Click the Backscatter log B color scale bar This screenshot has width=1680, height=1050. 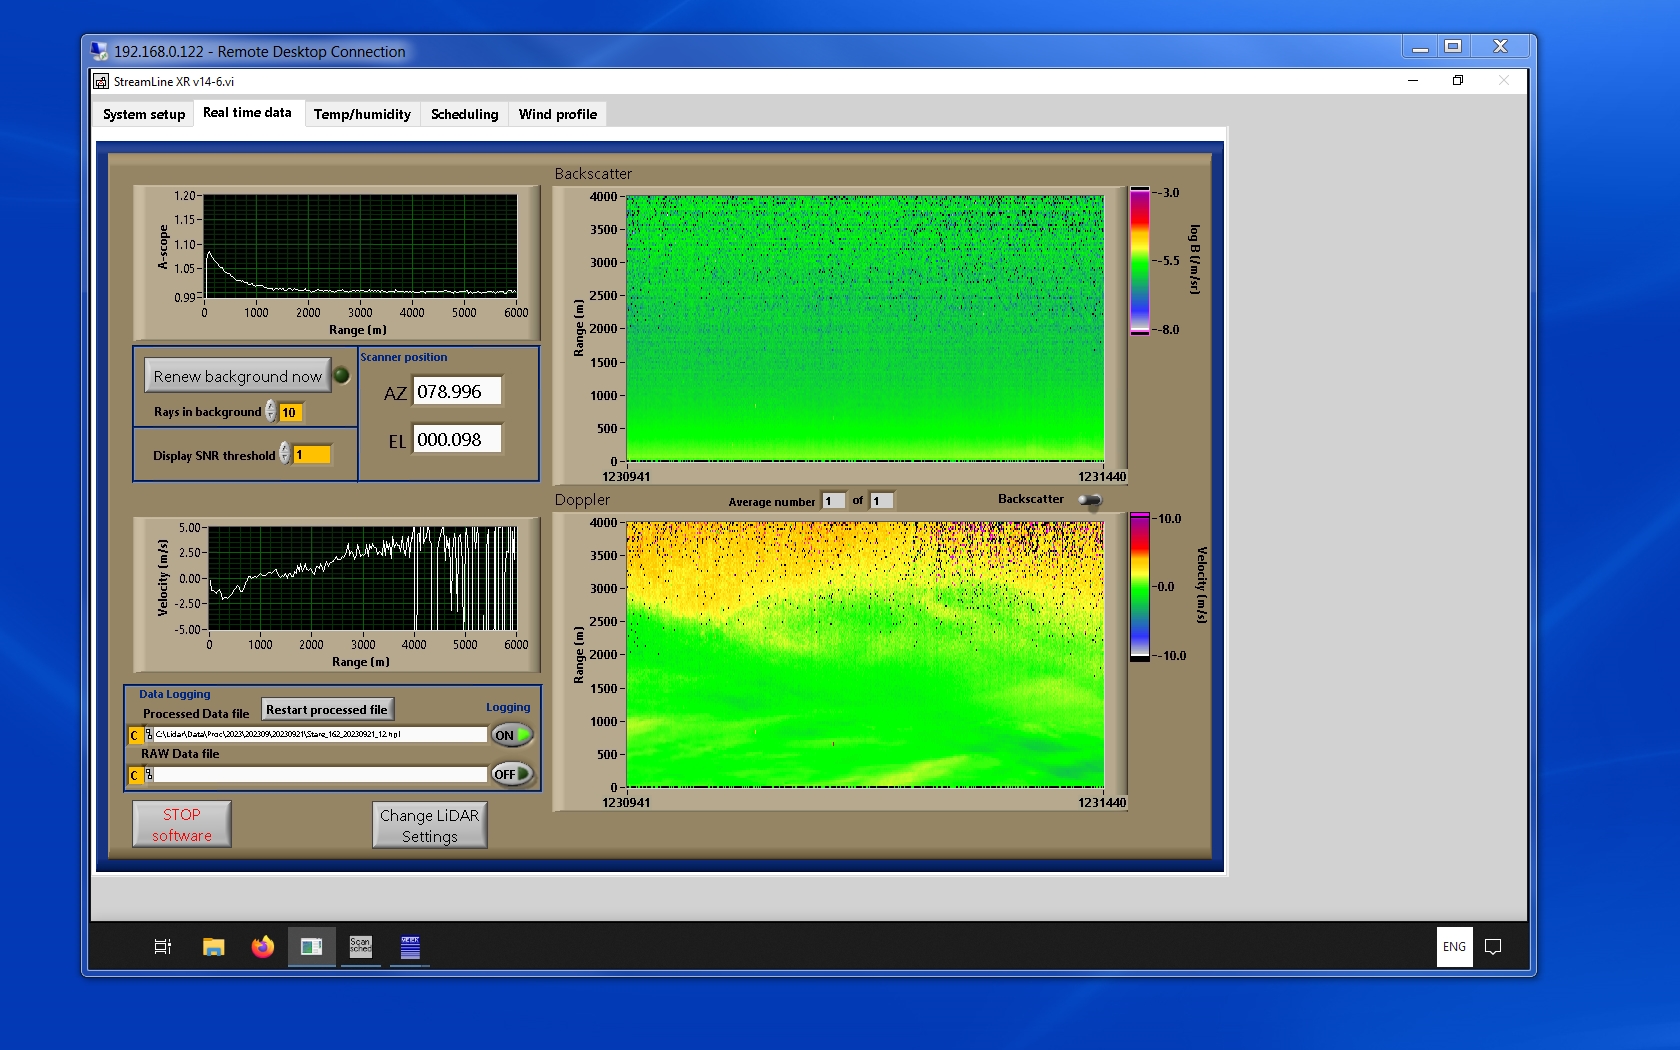tap(1139, 261)
